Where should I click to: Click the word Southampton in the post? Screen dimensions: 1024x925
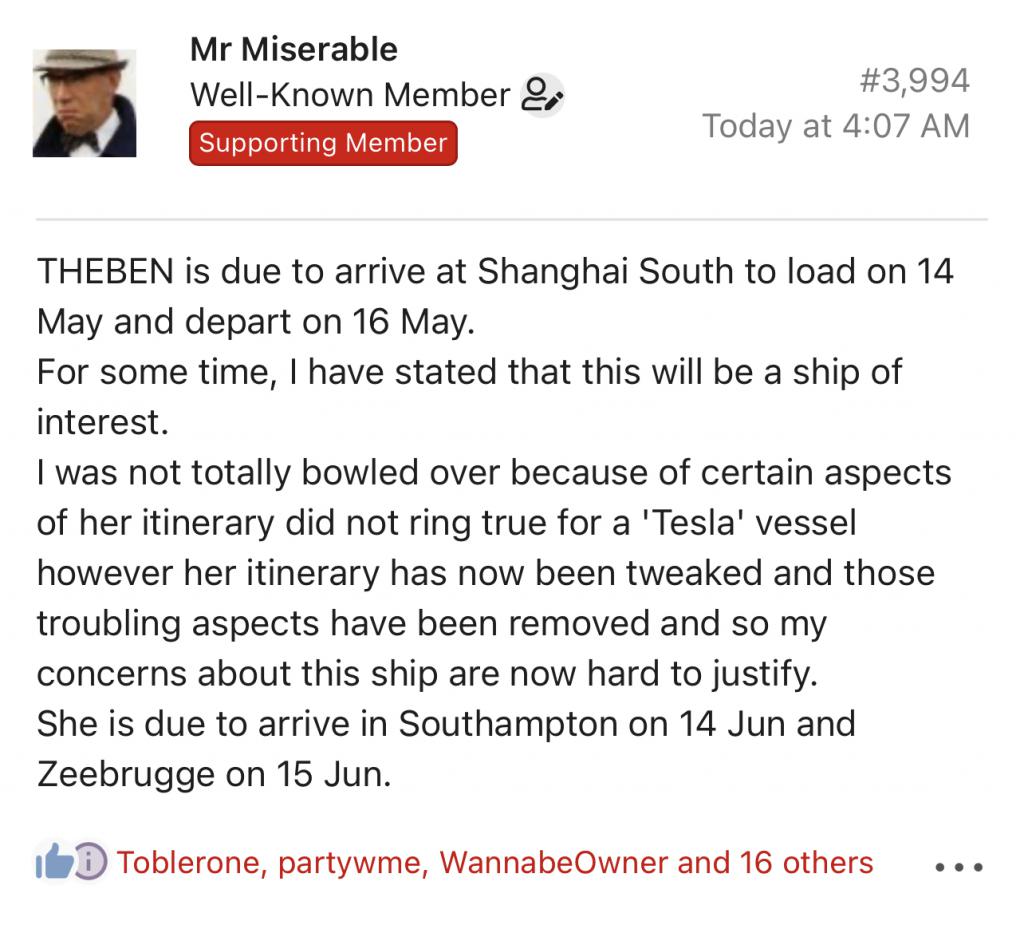point(533,724)
